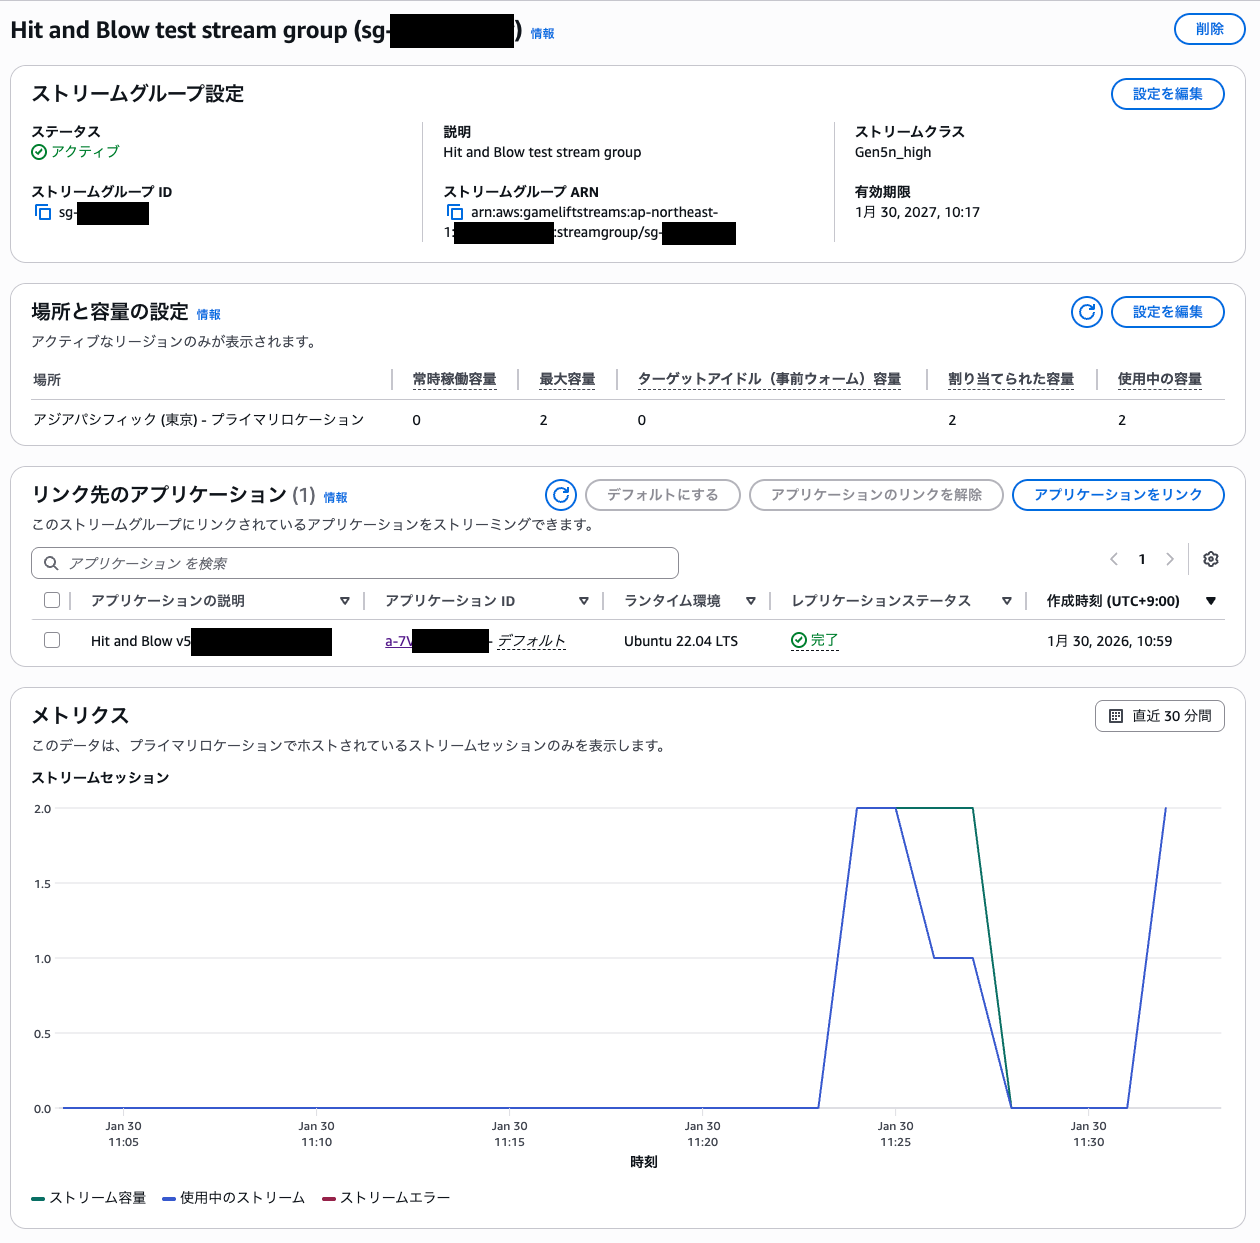Click 完了 replication status text

tap(824, 640)
